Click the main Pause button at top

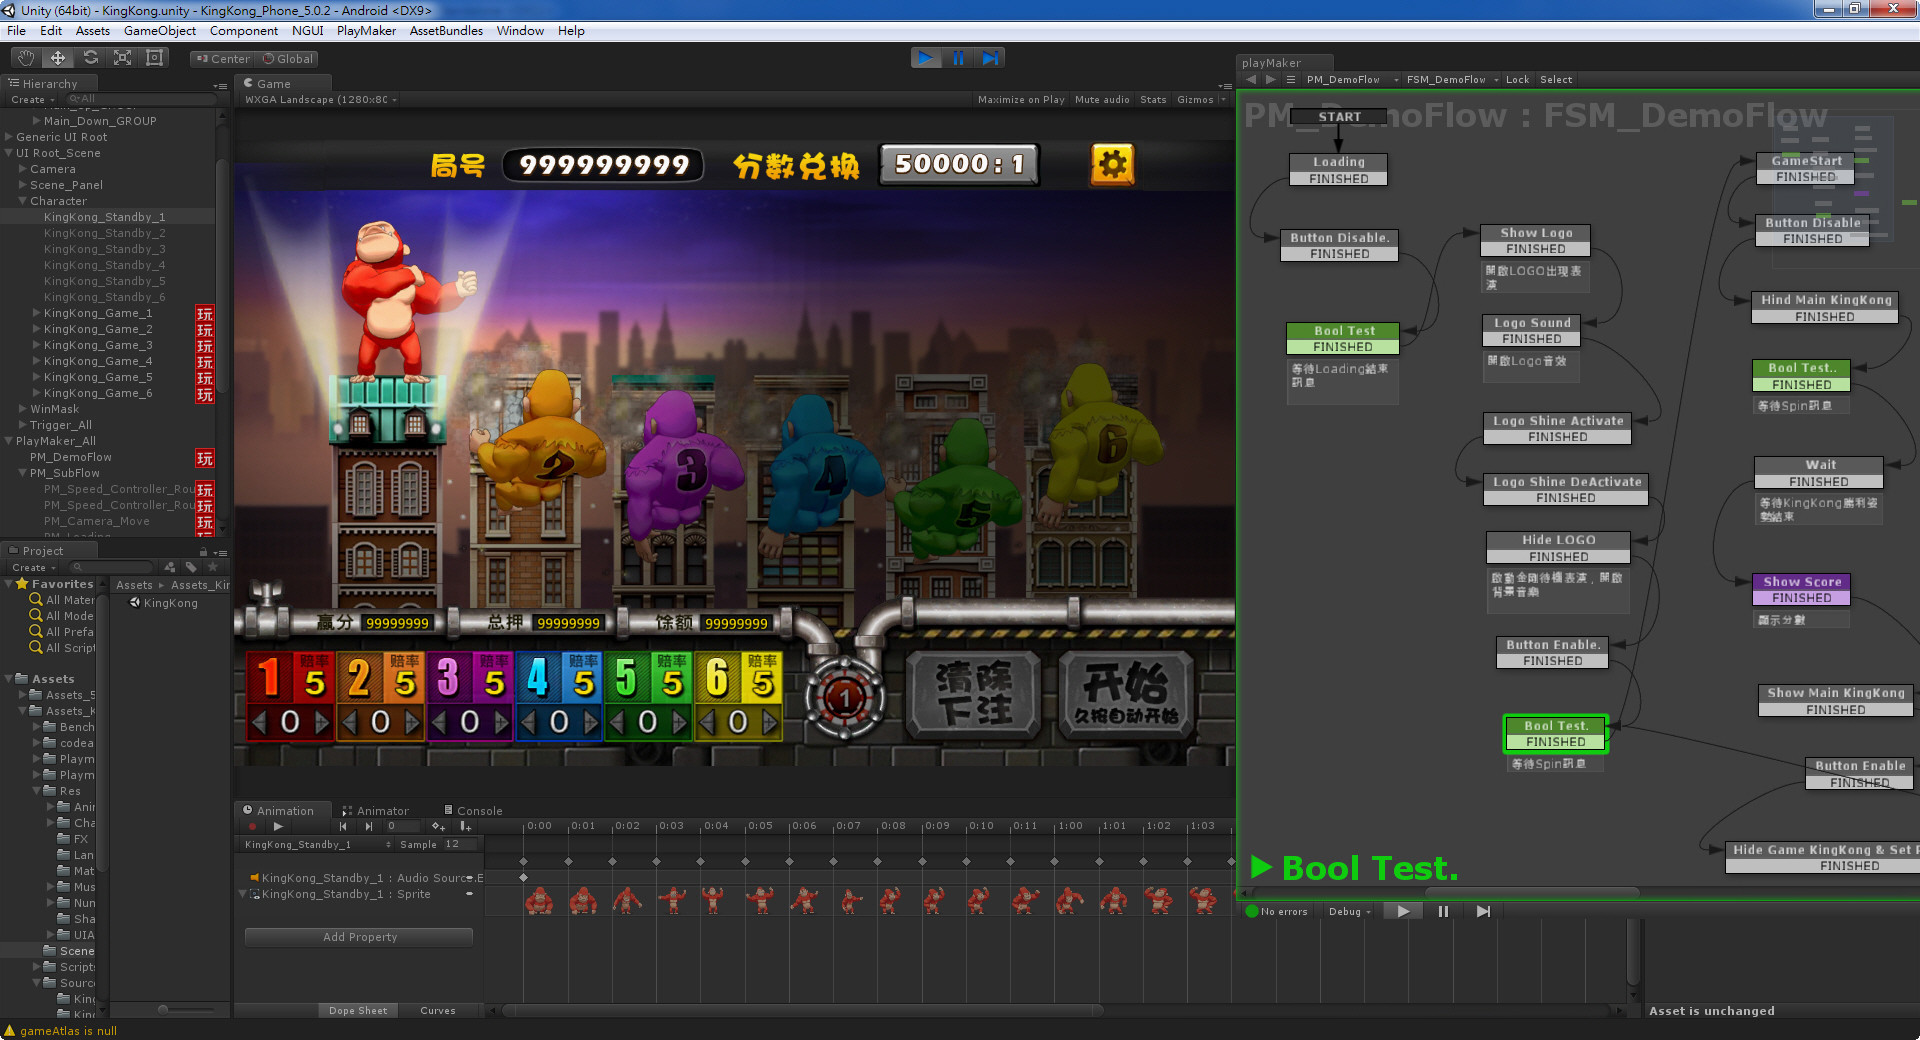(958, 58)
